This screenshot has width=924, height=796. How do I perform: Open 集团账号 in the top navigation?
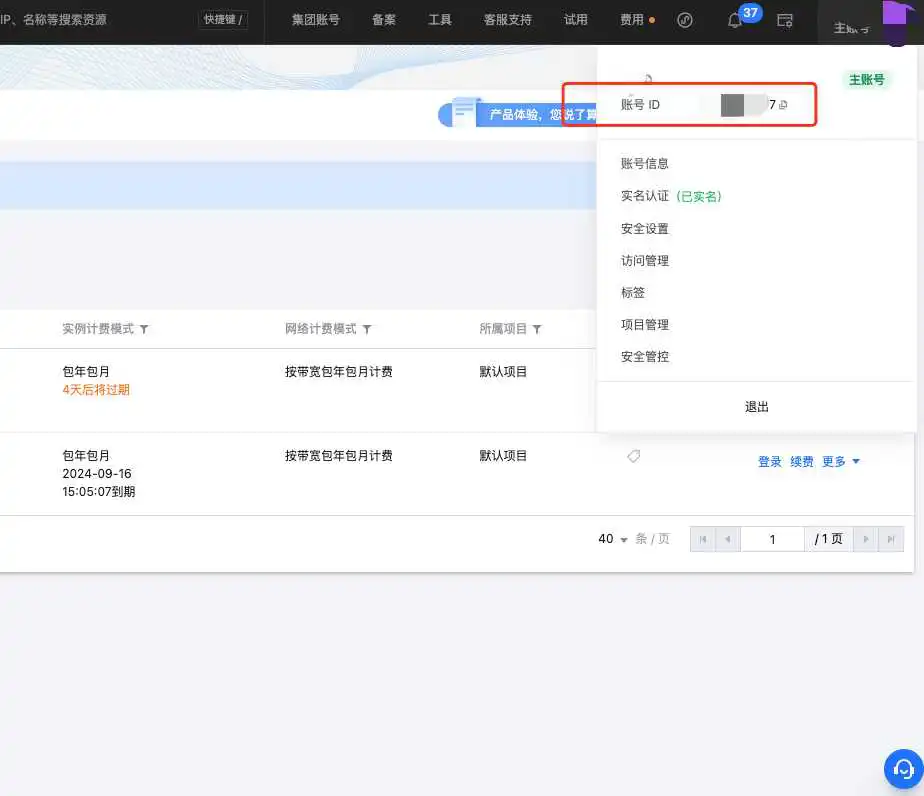point(316,20)
